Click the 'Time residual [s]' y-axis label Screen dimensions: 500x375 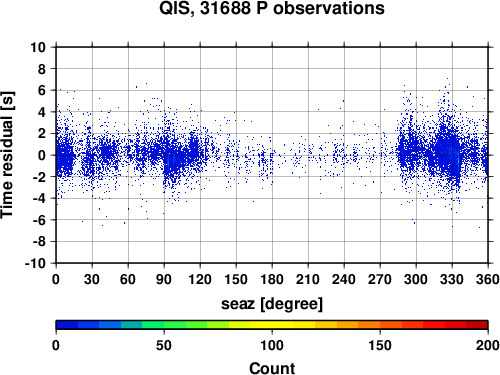(x=7, y=155)
